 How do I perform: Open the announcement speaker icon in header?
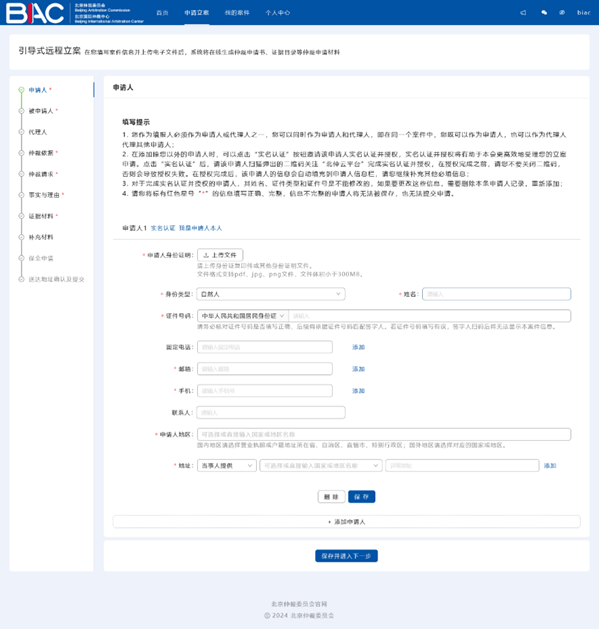coord(523,13)
